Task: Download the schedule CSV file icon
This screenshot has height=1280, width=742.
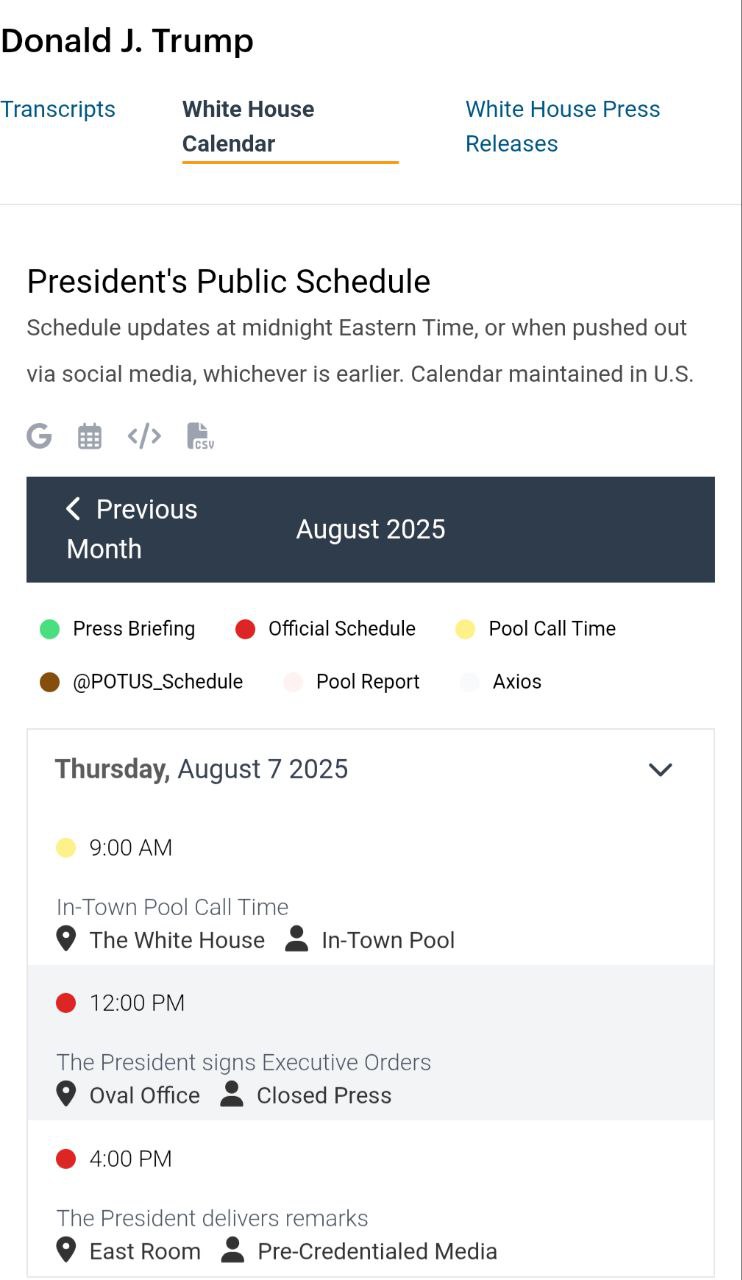Action: pos(200,436)
